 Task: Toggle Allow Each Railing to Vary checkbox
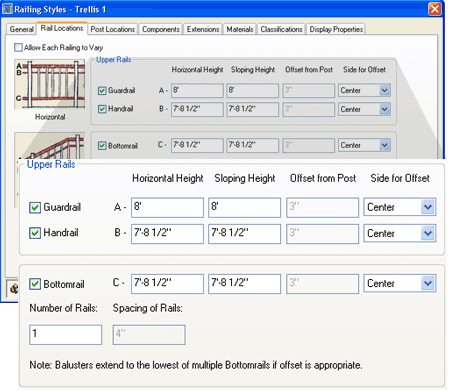[x=18, y=47]
